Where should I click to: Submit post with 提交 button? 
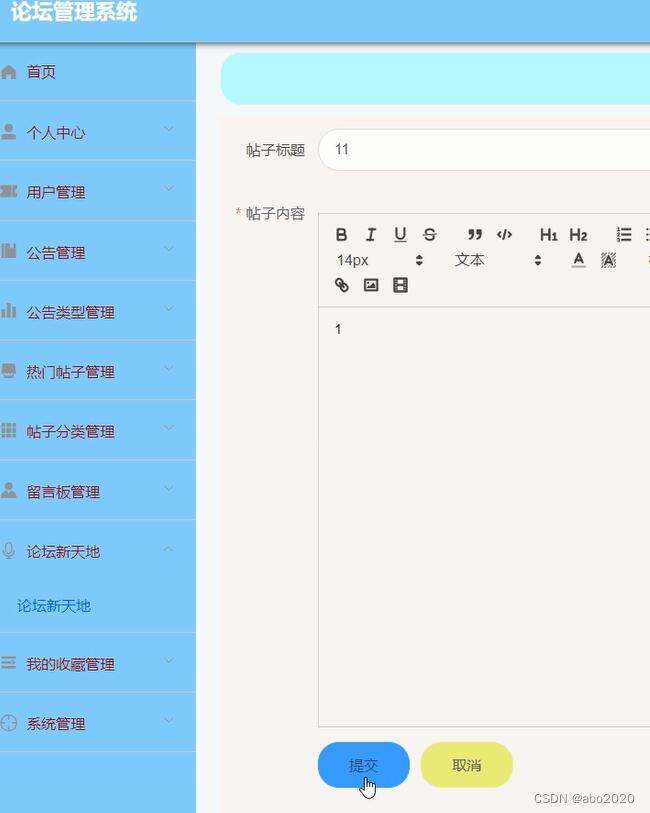pyautogui.click(x=363, y=765)
